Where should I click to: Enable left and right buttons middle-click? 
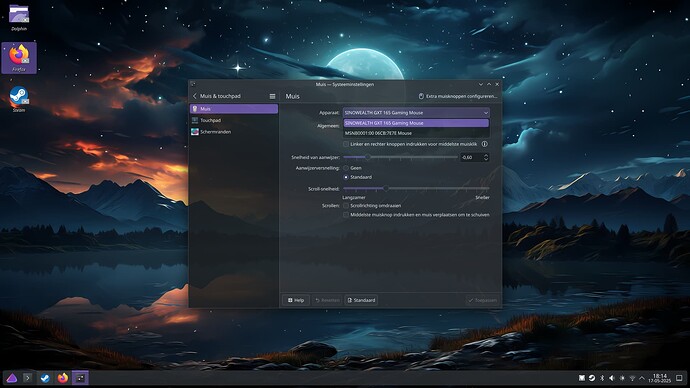point(346,144)
